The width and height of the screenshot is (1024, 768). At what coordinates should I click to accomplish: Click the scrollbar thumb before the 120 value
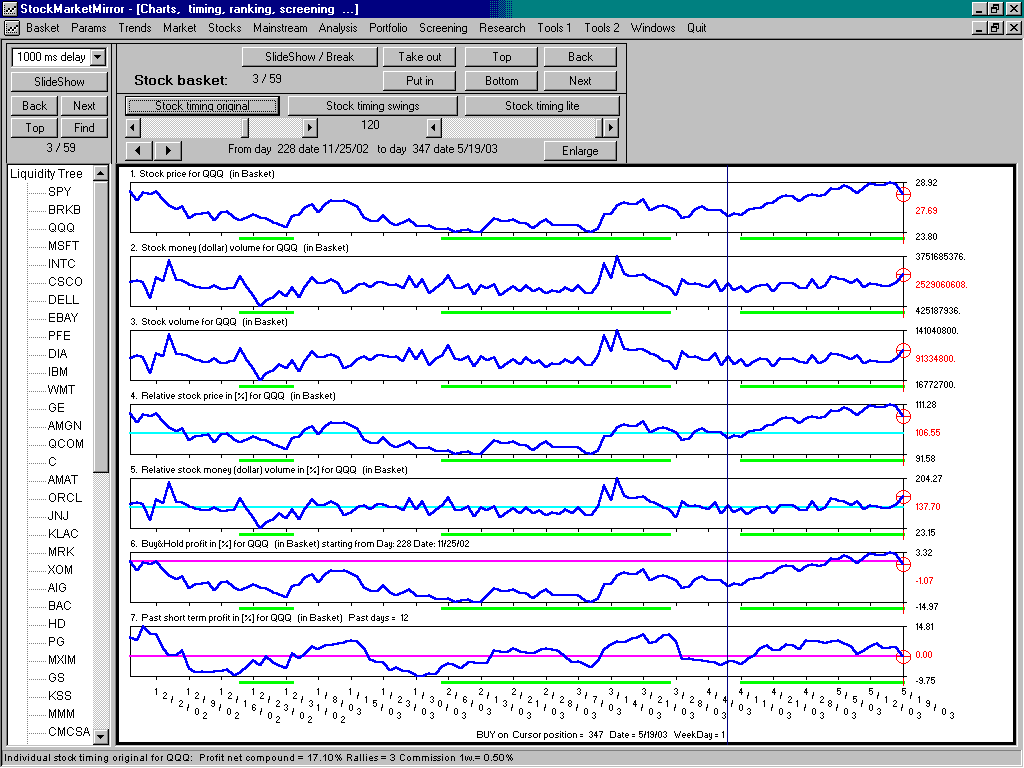click(x=245, y=127)
